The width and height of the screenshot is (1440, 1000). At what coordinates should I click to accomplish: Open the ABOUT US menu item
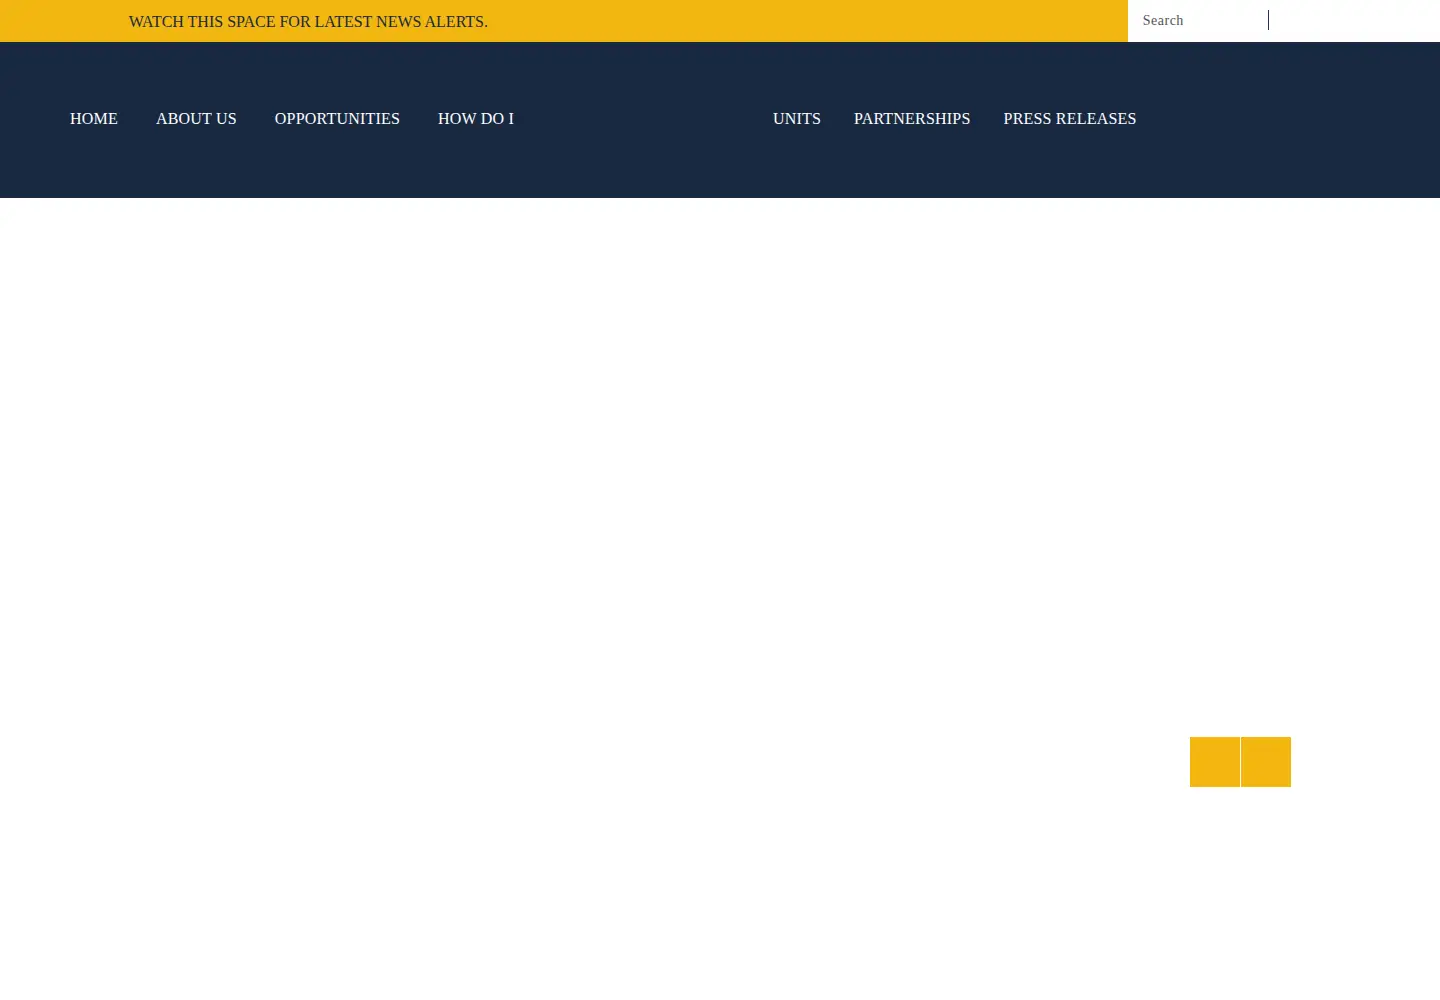tap(196, 119)
